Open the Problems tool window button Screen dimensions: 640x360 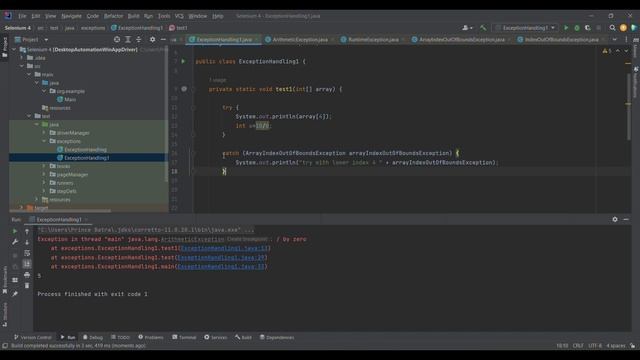(x=151, y=337)
